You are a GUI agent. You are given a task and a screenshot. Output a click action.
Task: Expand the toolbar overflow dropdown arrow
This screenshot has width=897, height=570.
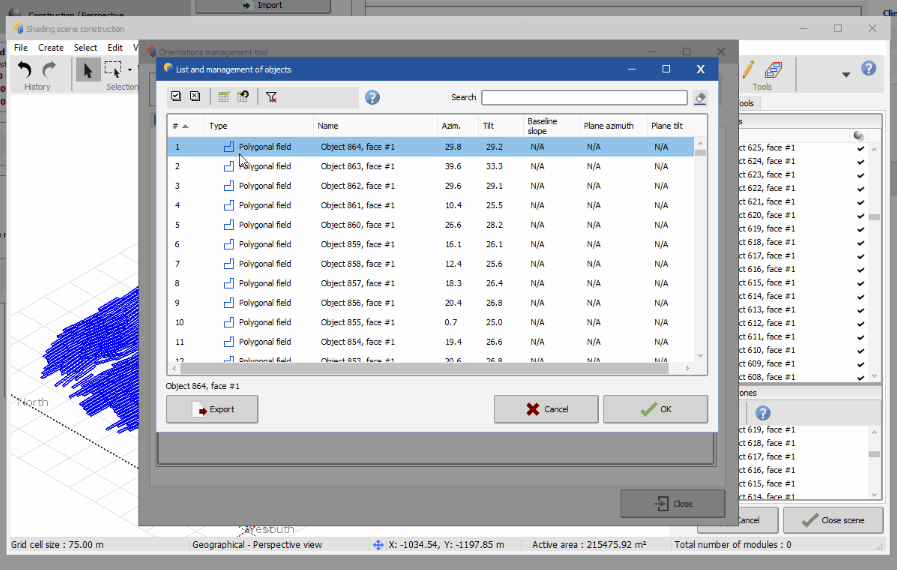[x=846, y=74]
